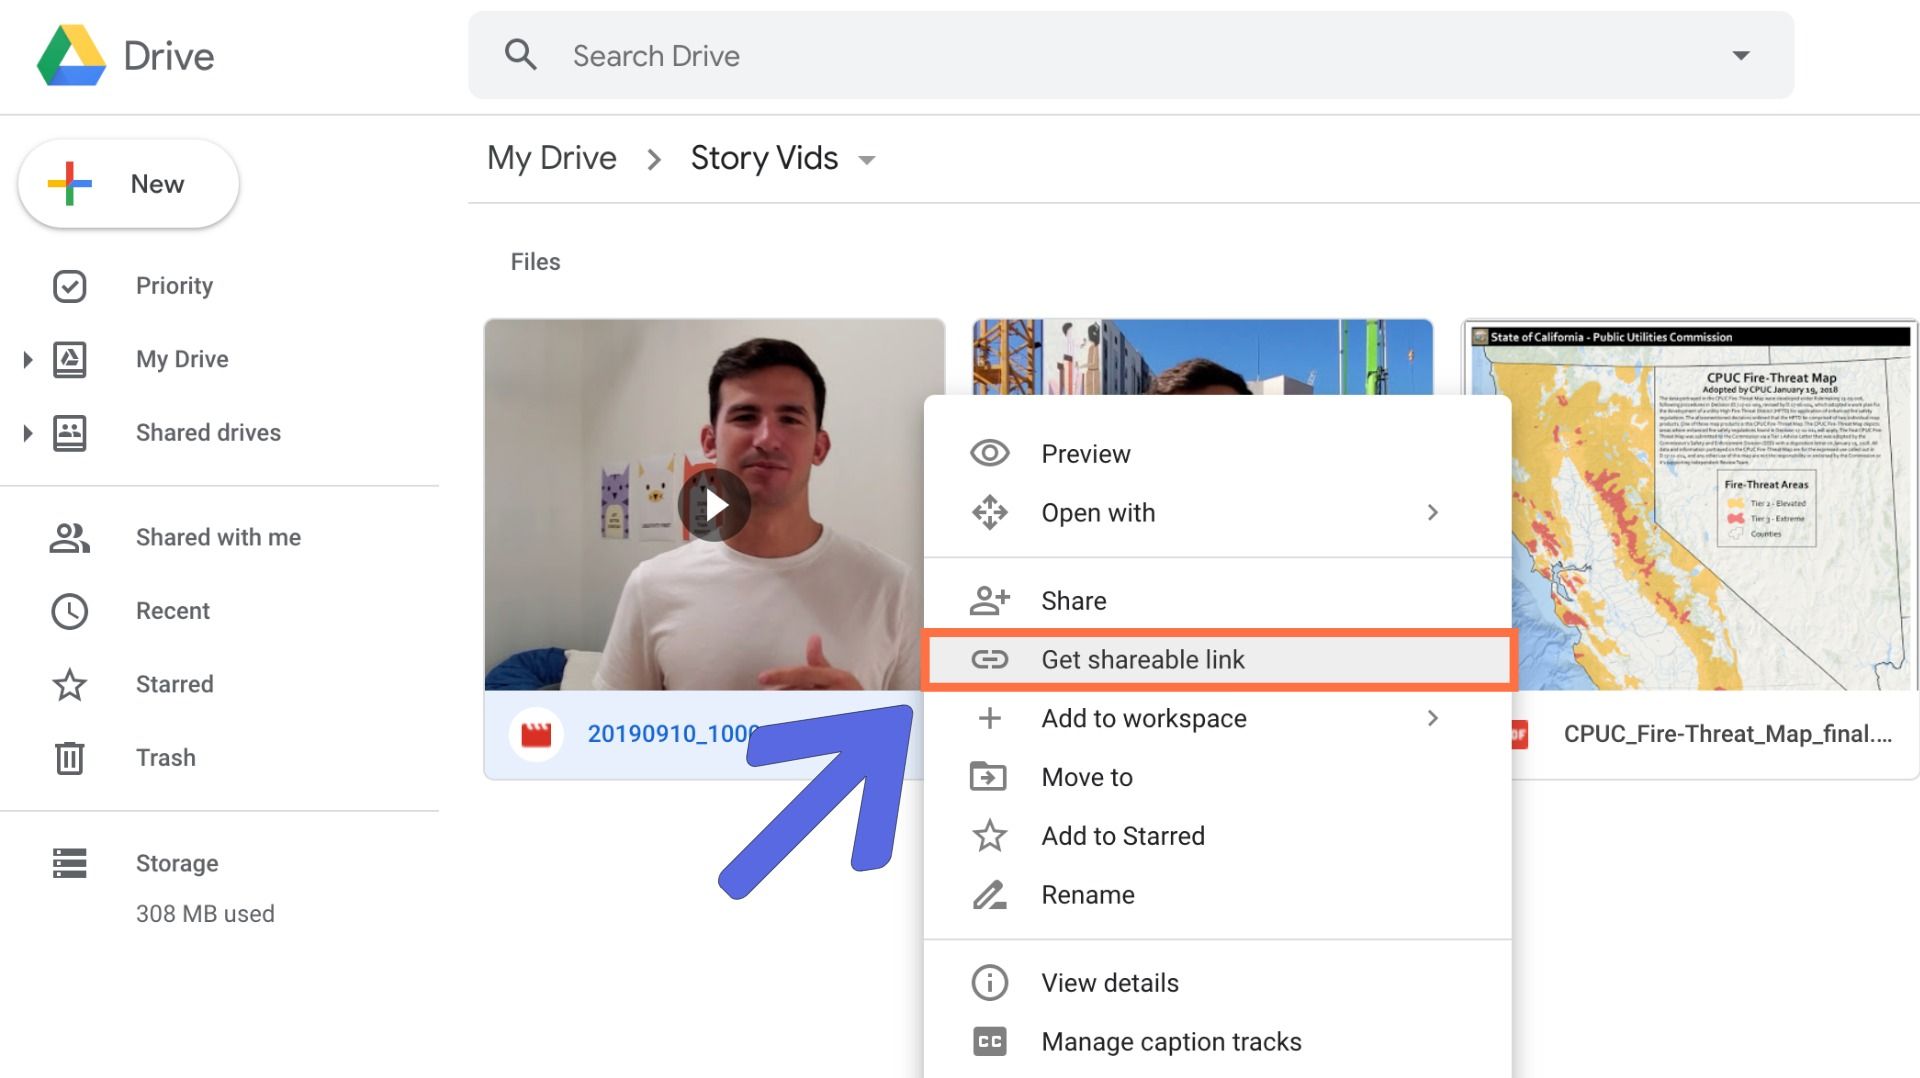Image resolution: width=1920 pixels, height=1078 pixels.
Task: Open the Story Vids breadcrumb dropdown
Action: click(x=868, y=159)
